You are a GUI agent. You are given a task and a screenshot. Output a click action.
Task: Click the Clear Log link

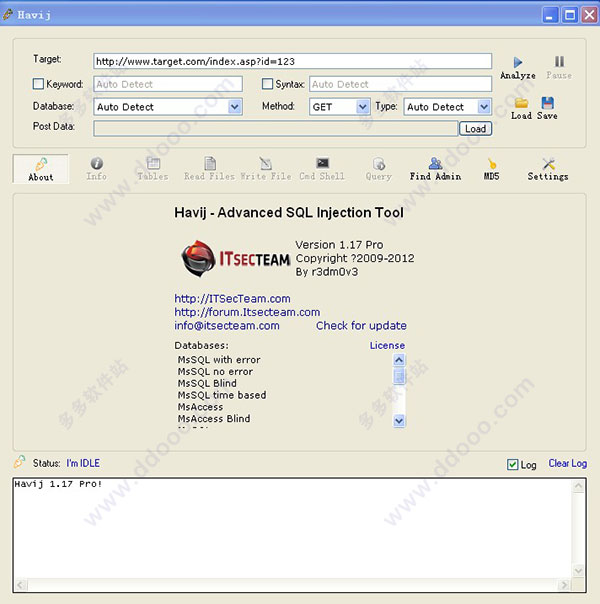click(568, 463)
